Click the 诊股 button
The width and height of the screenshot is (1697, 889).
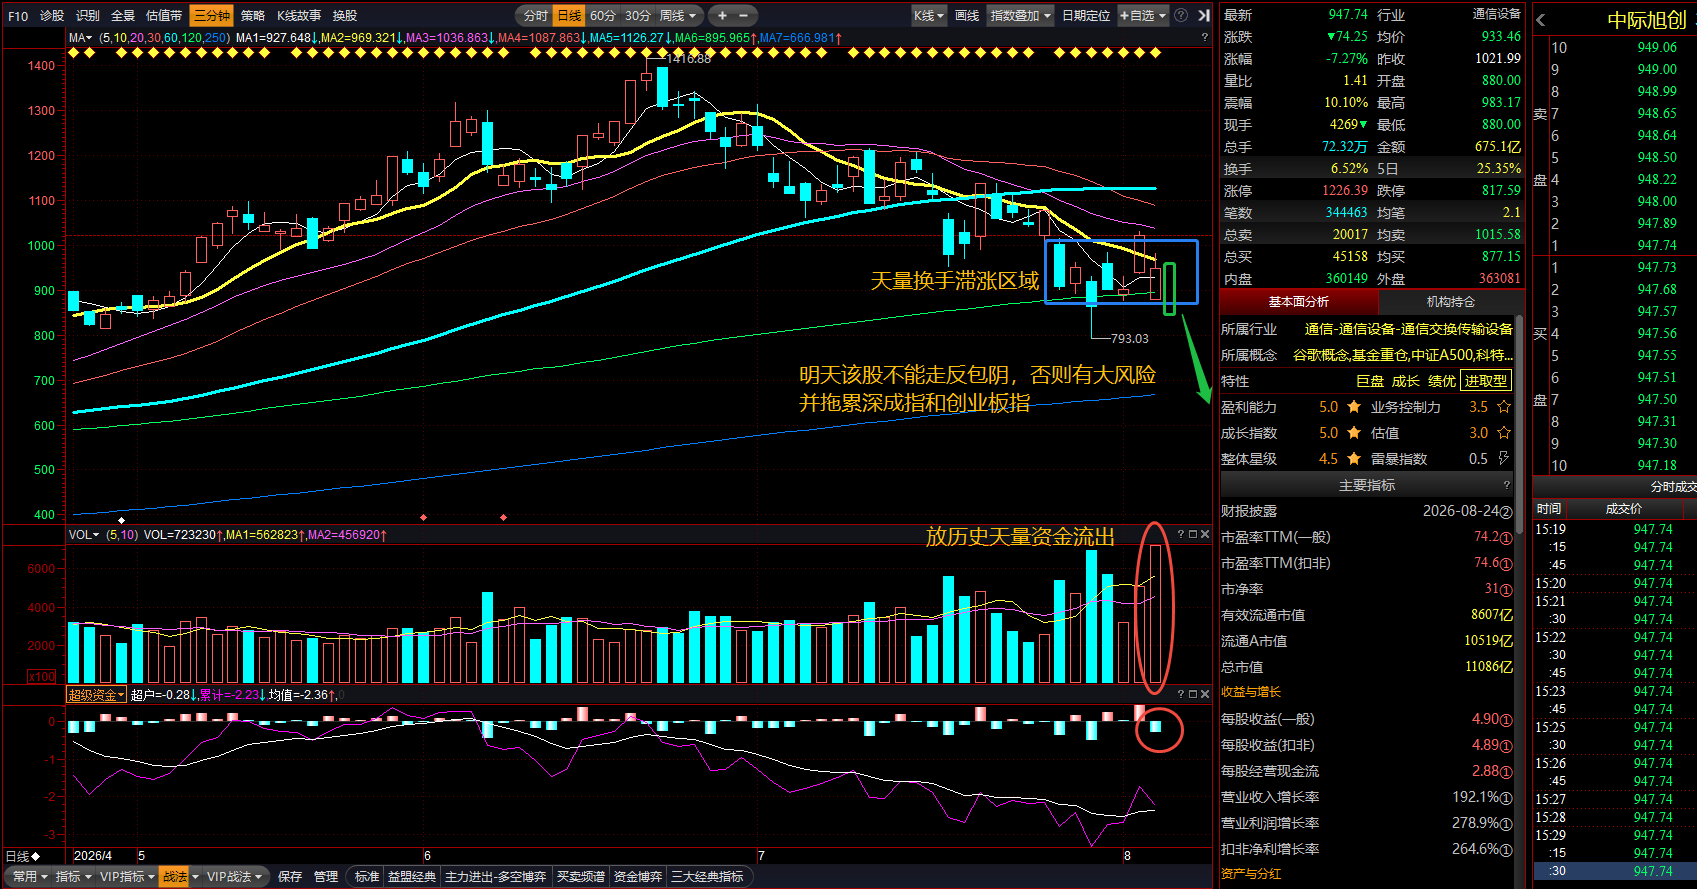pos(52,15)
